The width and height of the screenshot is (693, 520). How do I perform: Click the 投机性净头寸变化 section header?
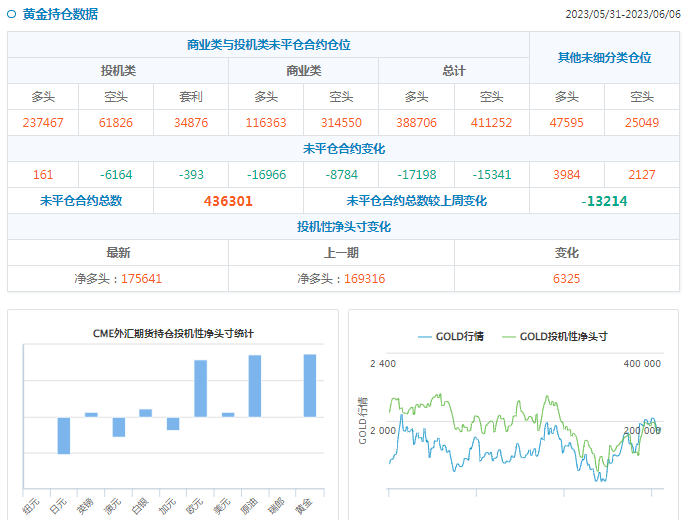coord(343,227)
